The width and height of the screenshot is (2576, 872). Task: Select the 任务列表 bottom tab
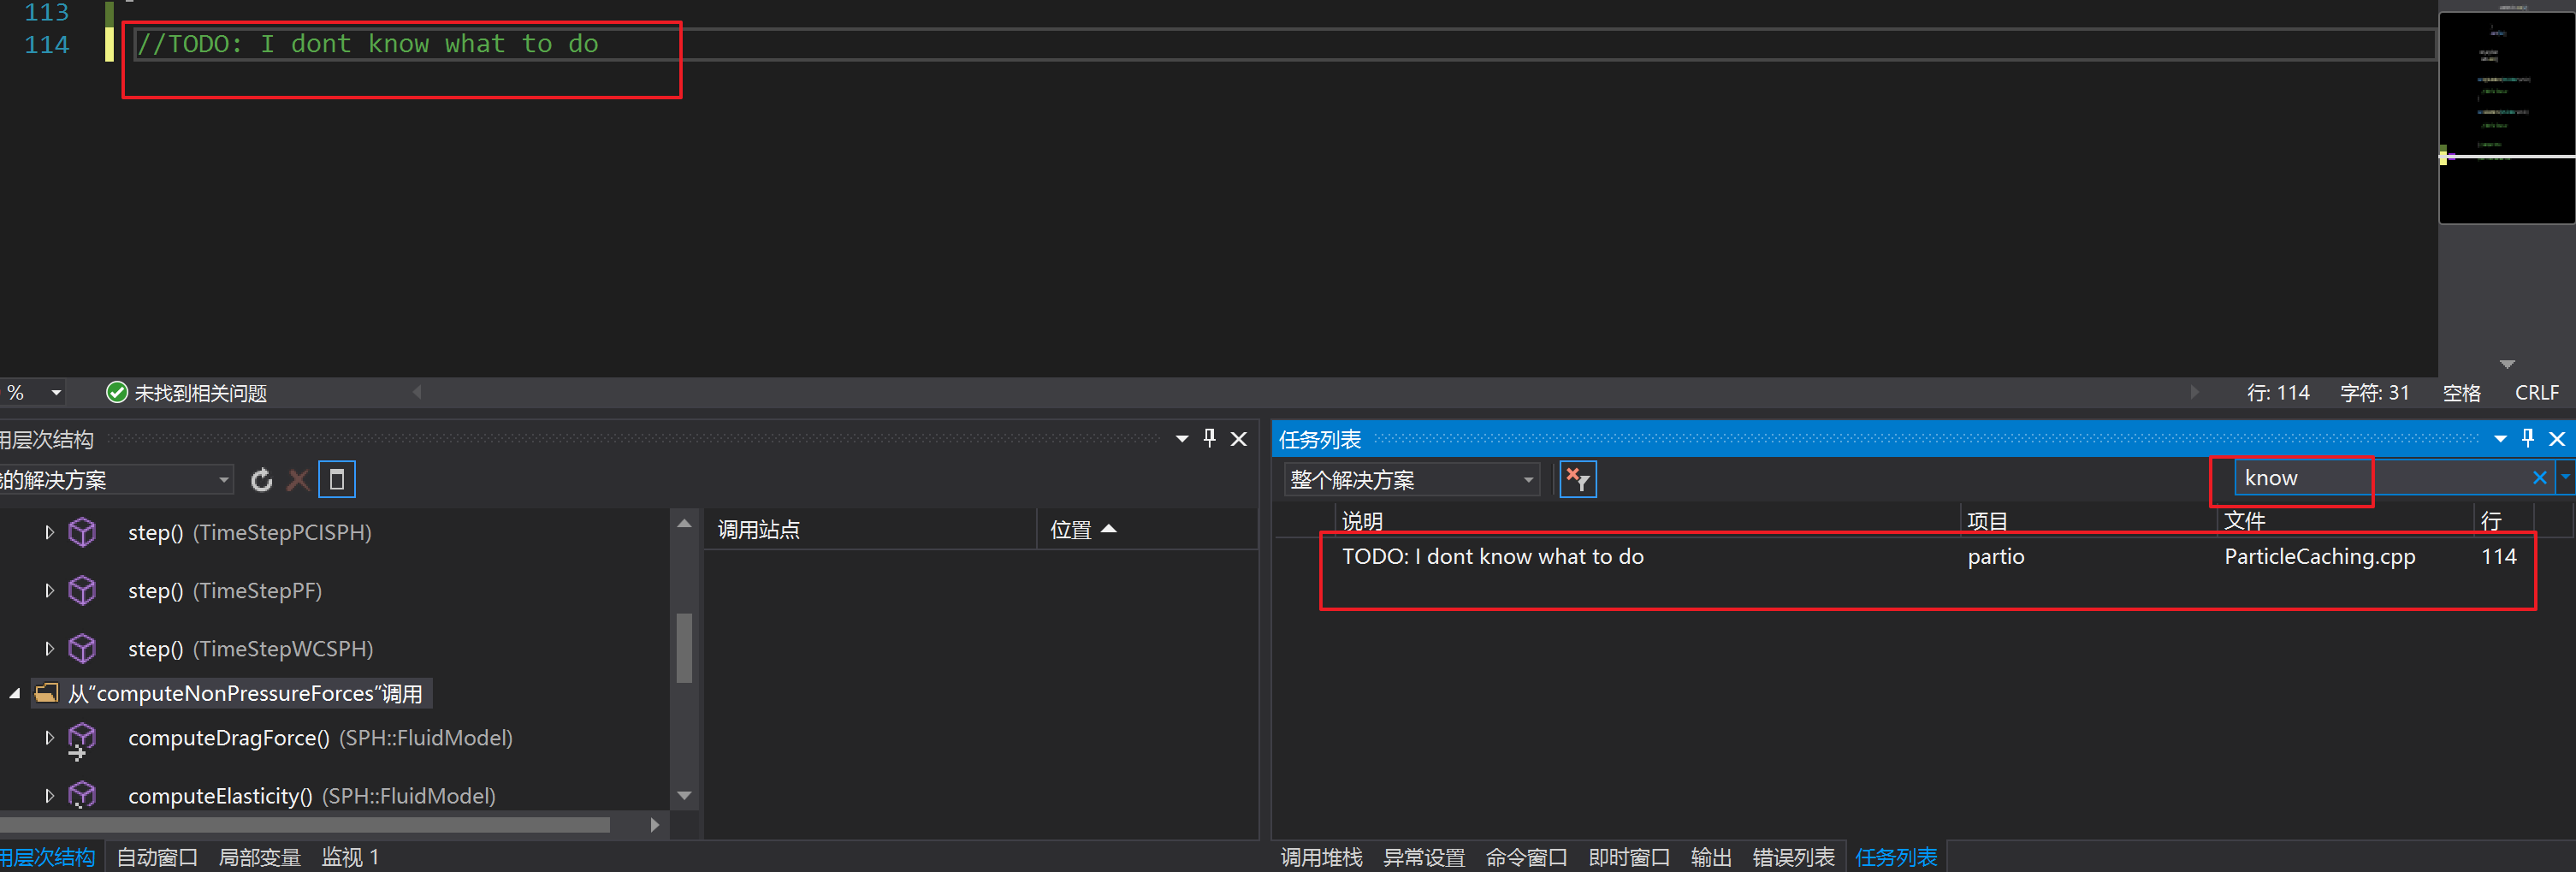pos(1896,857)
